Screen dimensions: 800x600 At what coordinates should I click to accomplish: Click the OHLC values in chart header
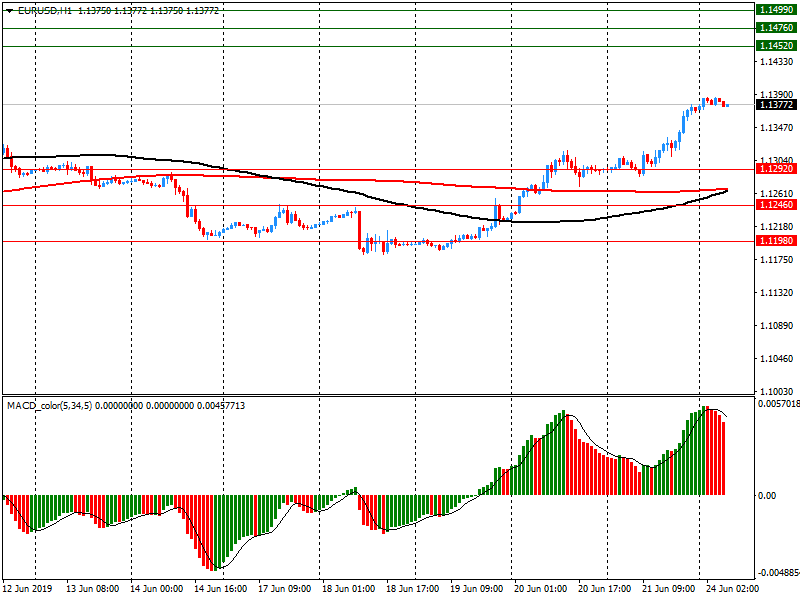tap(148, 10)
